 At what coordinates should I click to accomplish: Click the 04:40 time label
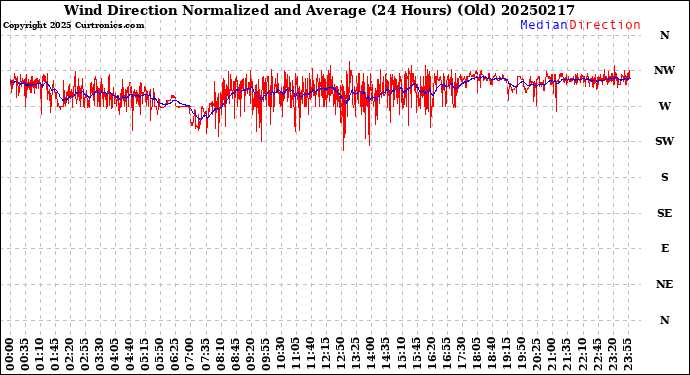click(x=130, y=355)
